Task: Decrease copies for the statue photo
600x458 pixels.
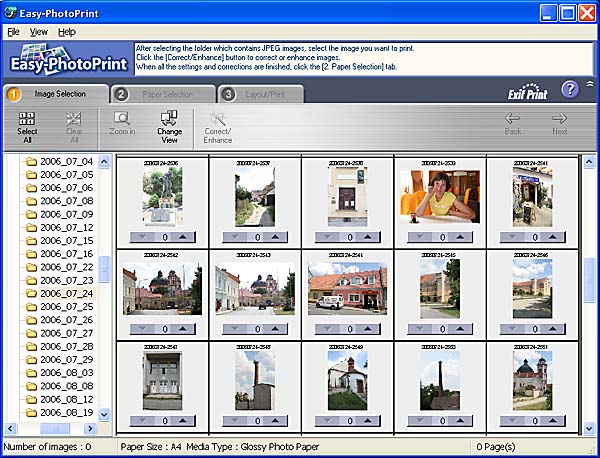Action: click(140, 237)
